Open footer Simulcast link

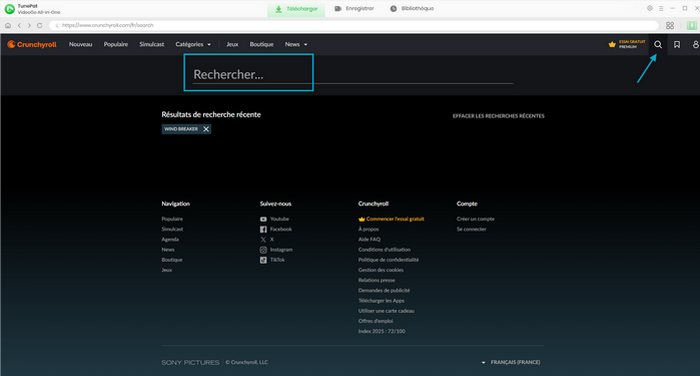point(172,229)
